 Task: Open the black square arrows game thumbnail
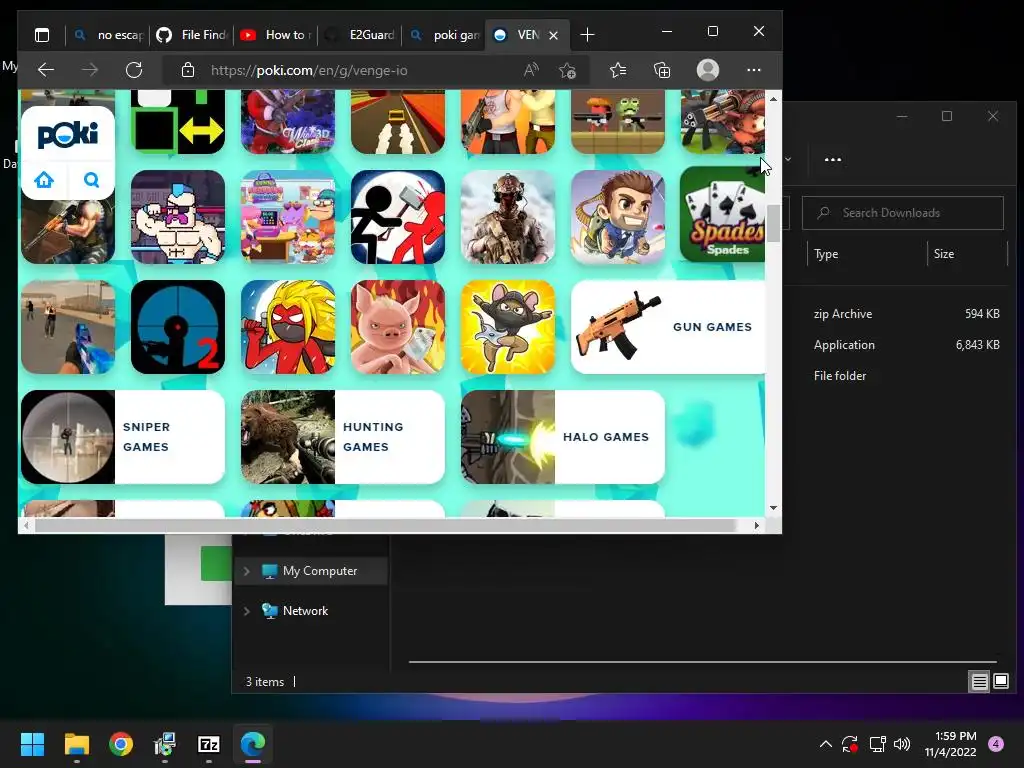pyautogui.click(x=178, y=121)
